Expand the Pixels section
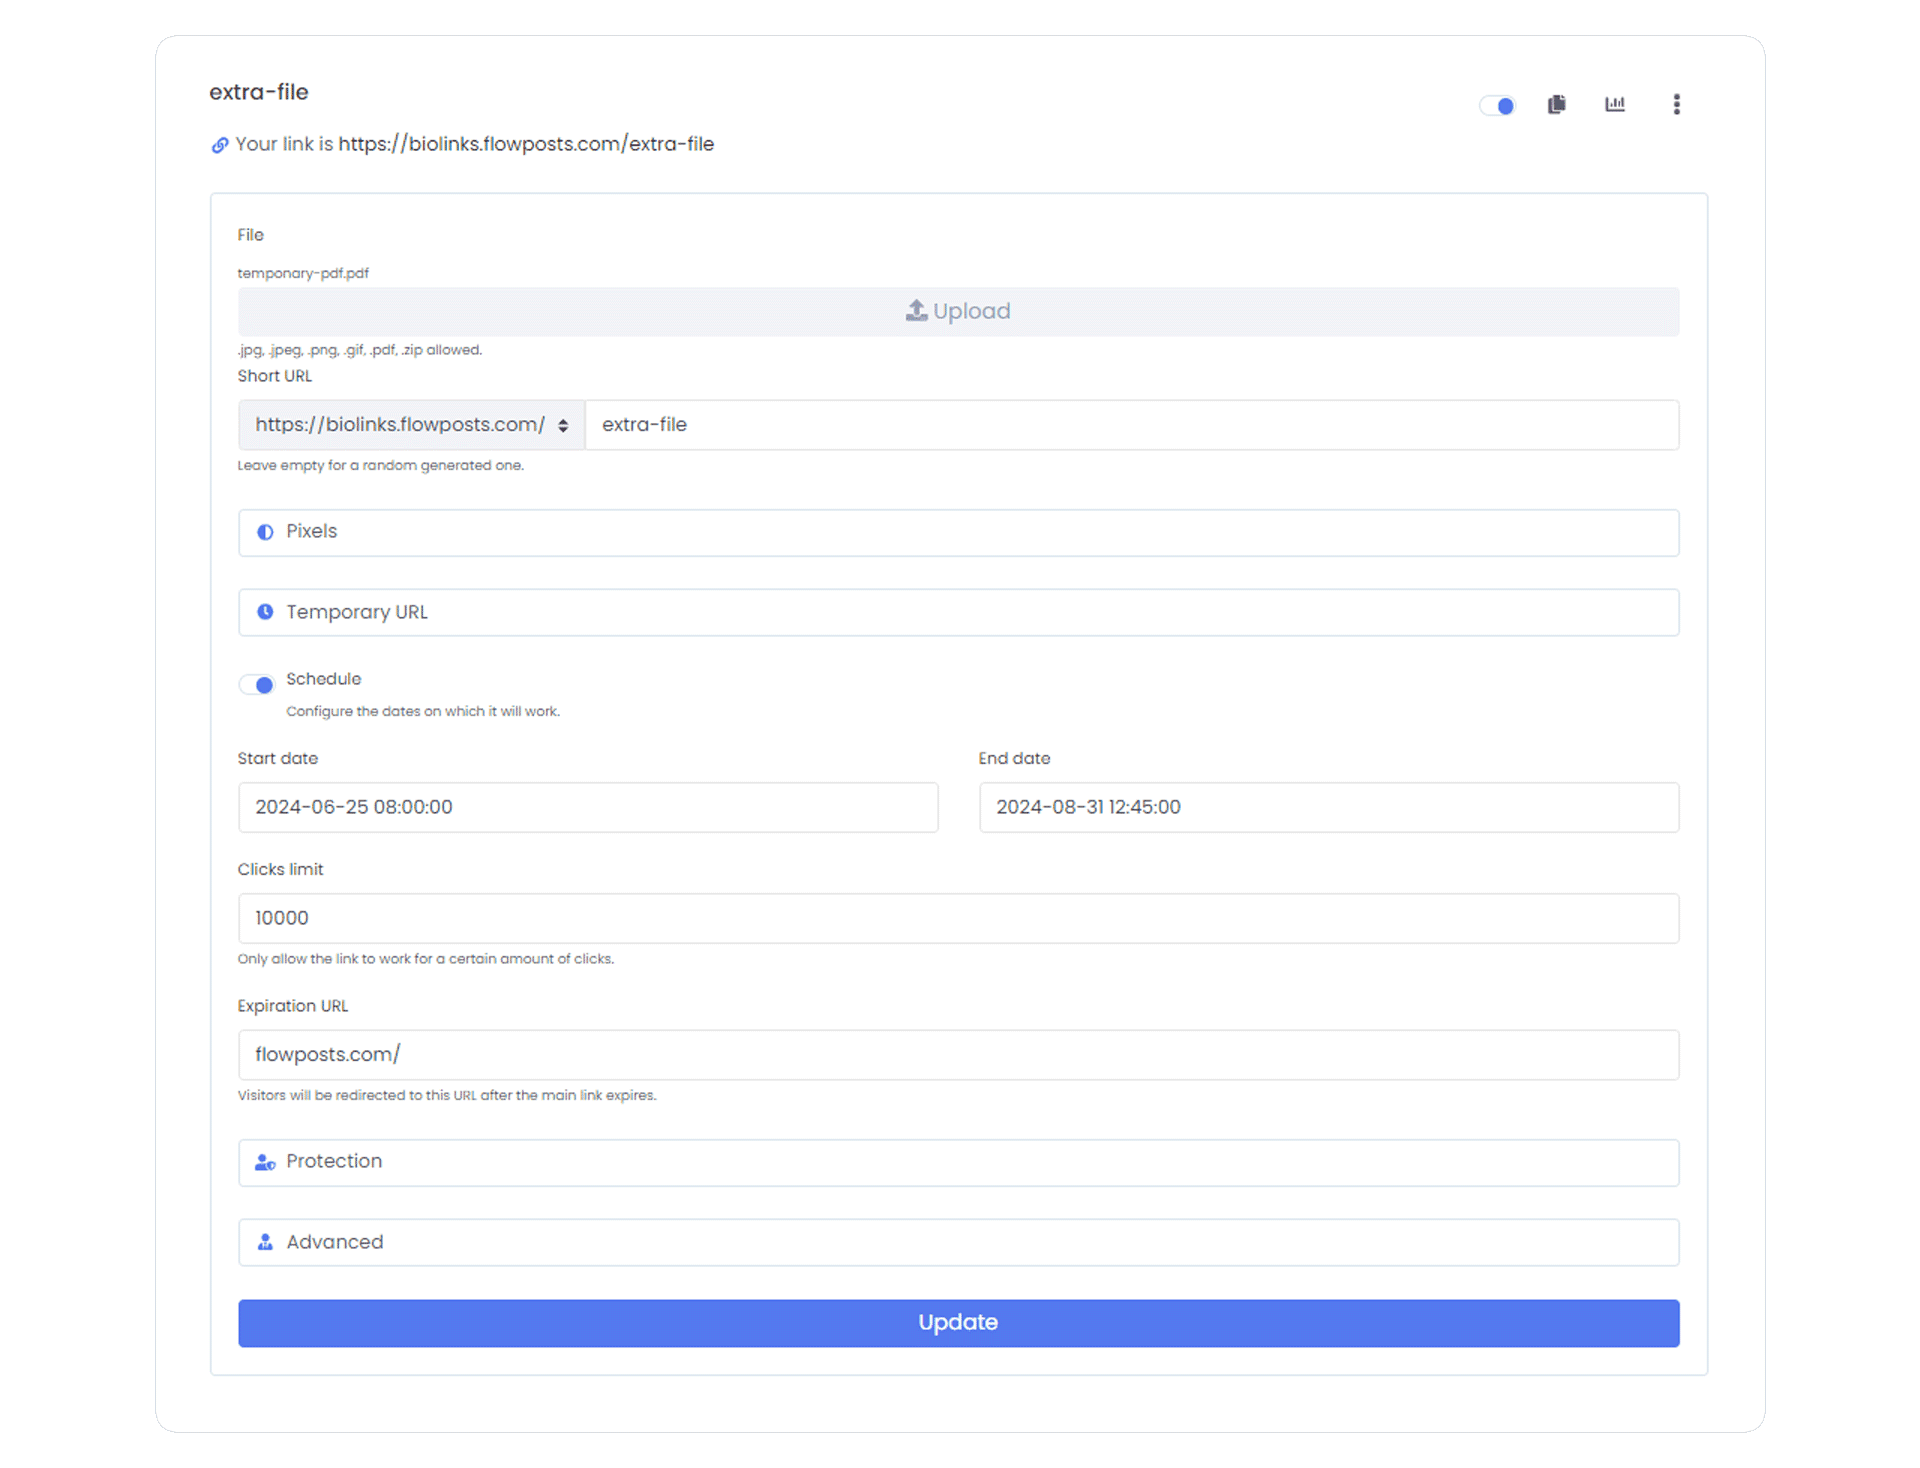The height and width of the screenshot is (1468, 1920). coord(958,532)
